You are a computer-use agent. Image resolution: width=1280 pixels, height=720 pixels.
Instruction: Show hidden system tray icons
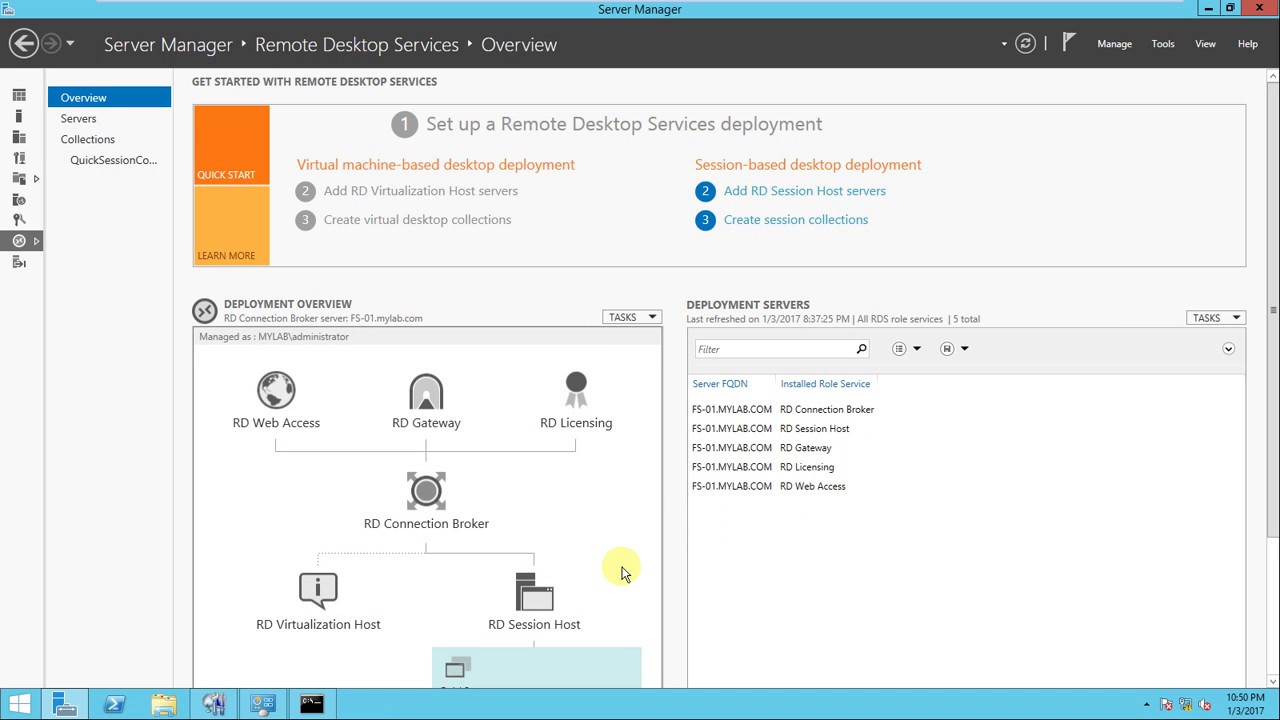[1146, 704]
